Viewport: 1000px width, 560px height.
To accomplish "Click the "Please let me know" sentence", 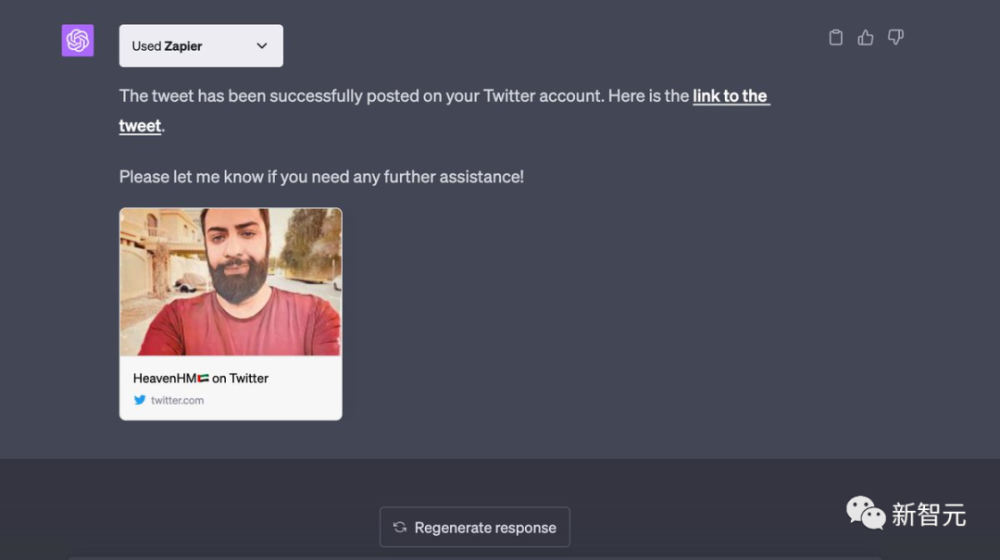I will click(x=321, y=177).
